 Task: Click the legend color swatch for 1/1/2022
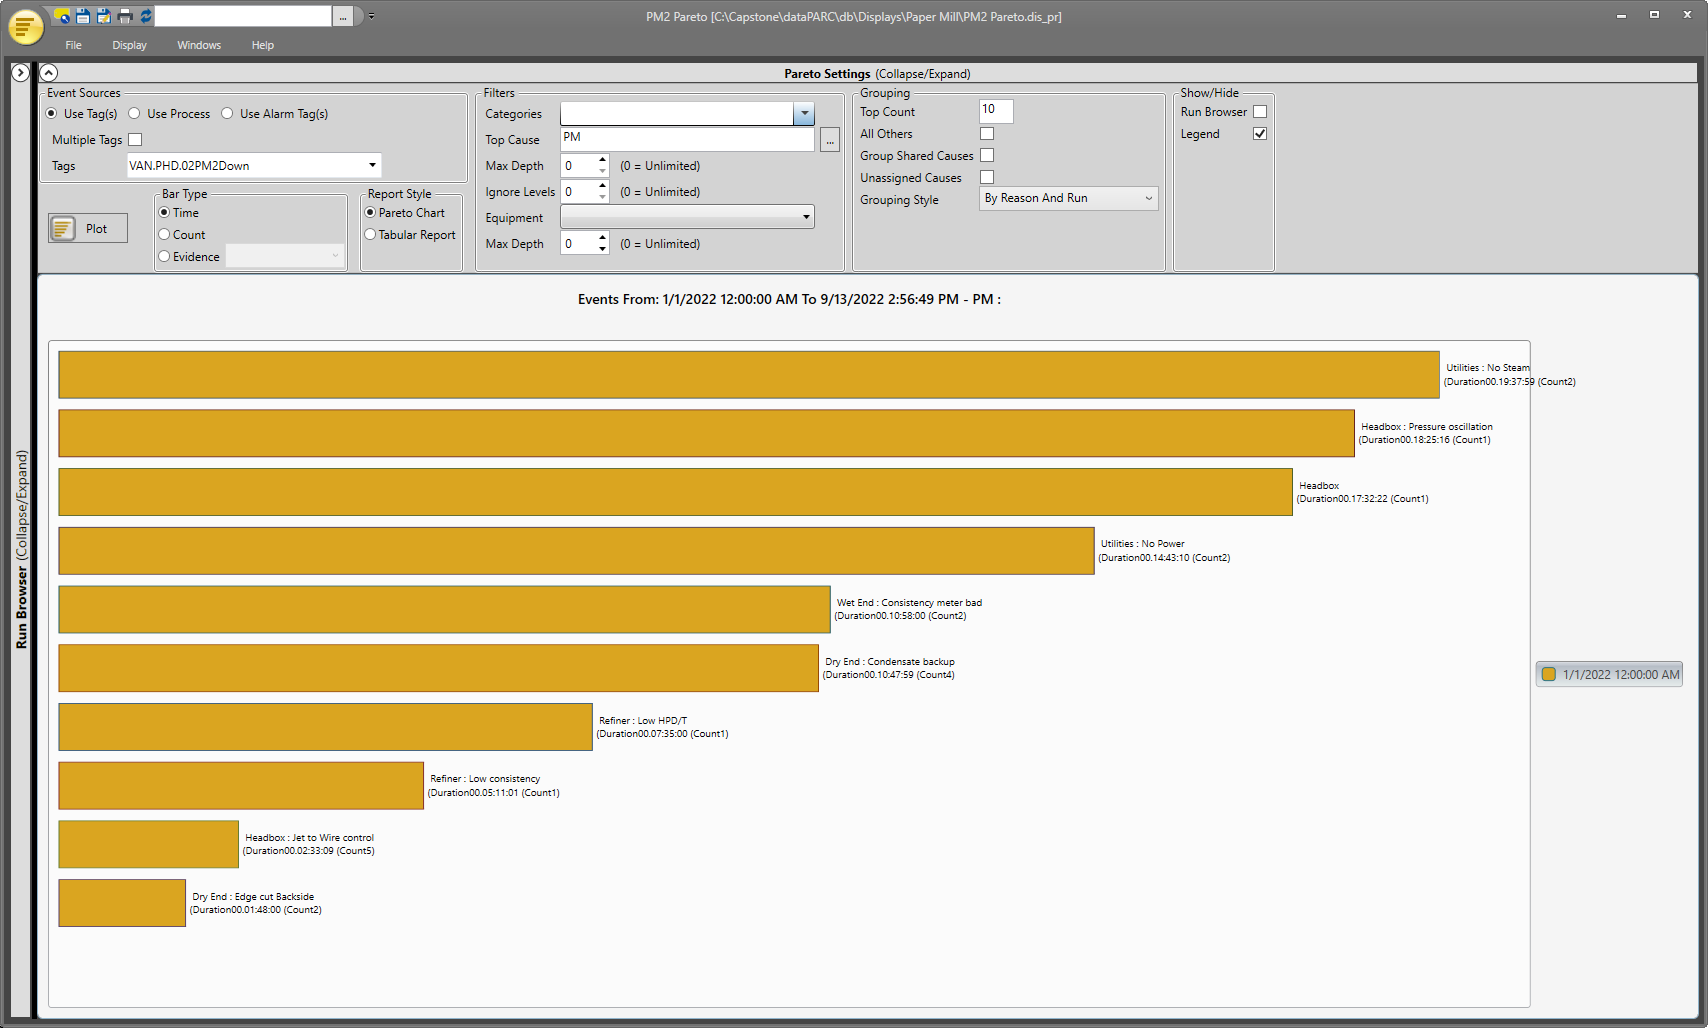pos(1549,675)
